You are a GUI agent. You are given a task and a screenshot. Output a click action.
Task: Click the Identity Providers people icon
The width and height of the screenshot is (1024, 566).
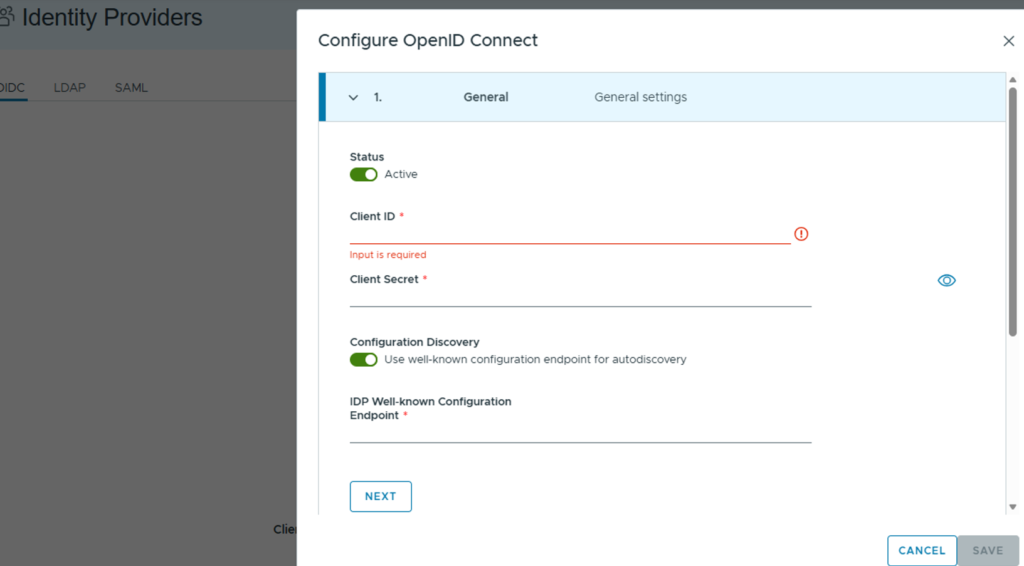click(x=6, y=18)
